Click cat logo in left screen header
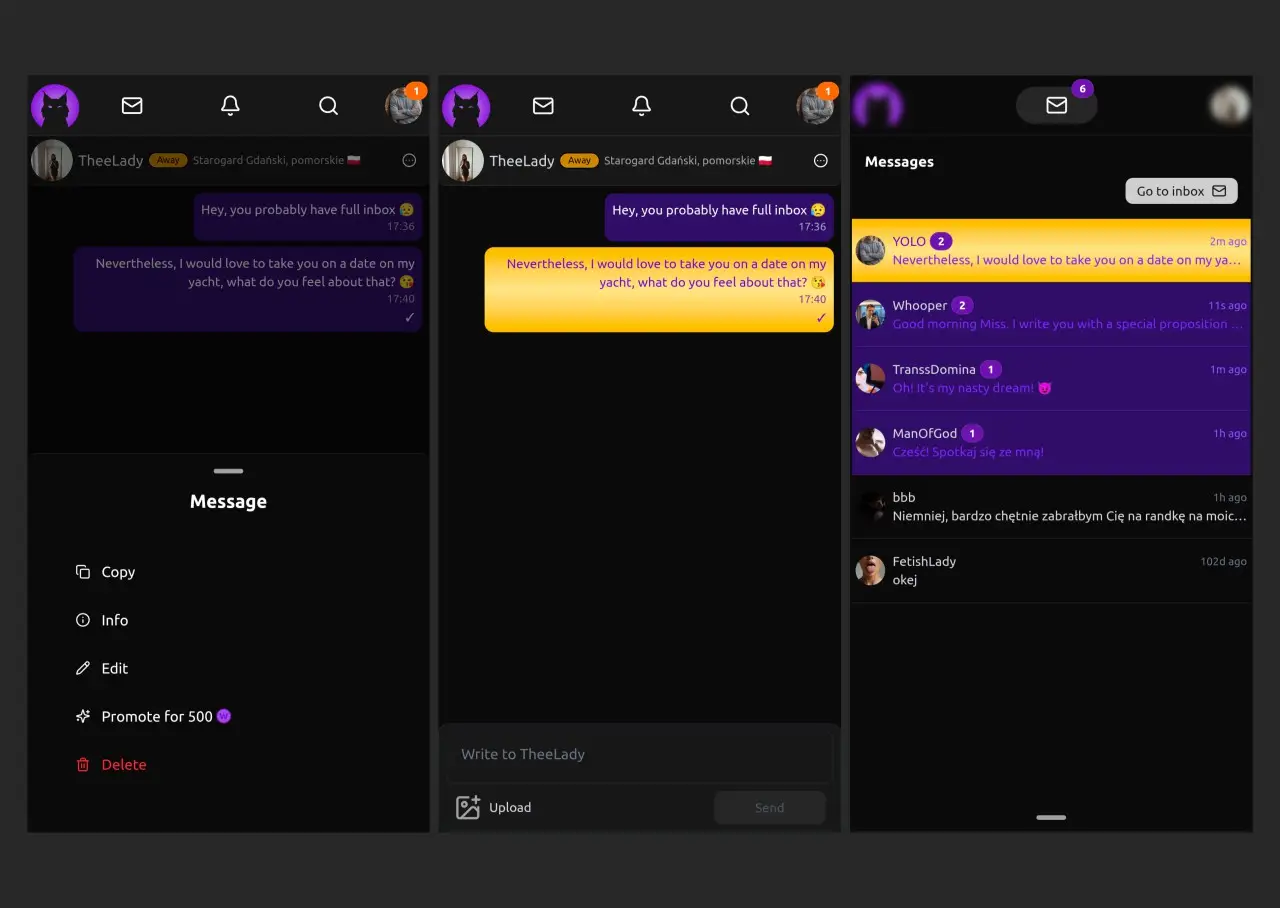1280x908 pixels. [55, 106]
